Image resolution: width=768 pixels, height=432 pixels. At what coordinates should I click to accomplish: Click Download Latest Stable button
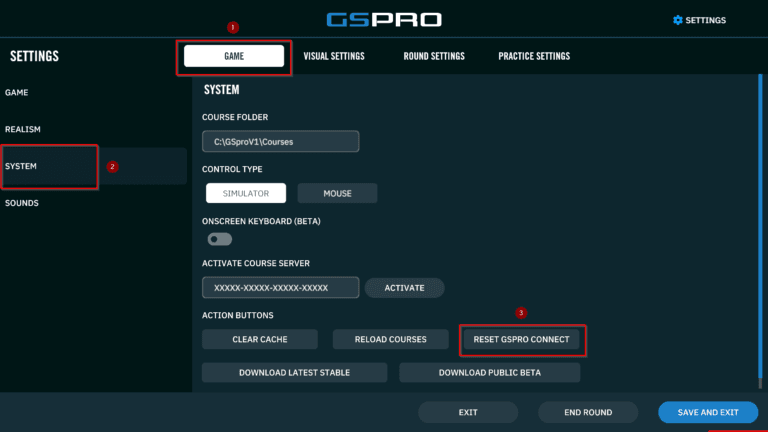tap(294, 372)
